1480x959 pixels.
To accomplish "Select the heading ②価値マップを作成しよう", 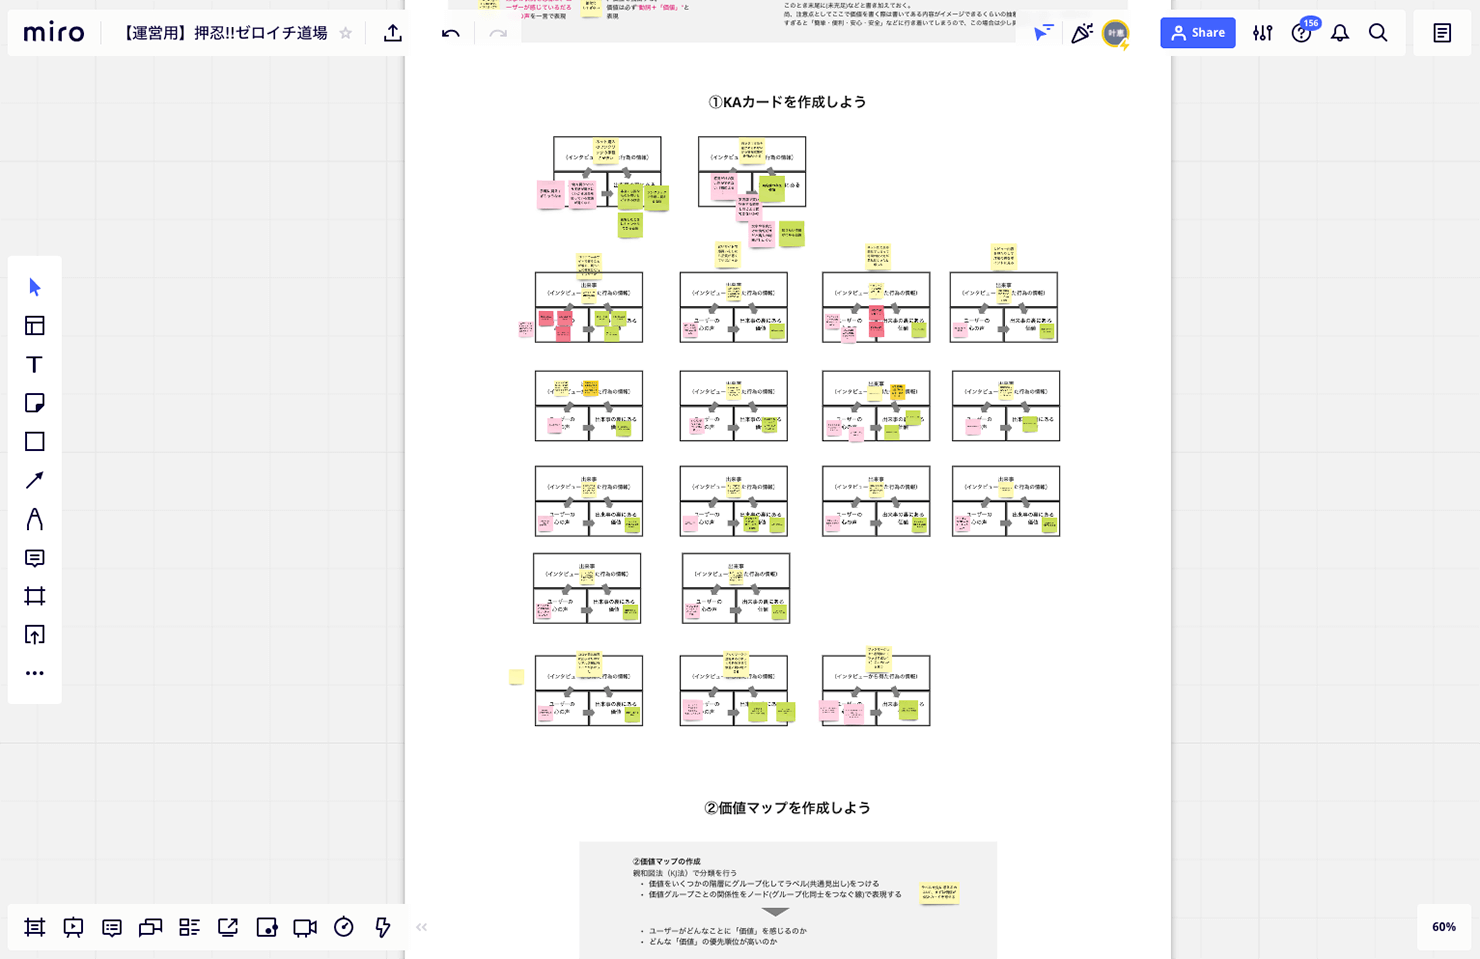I will click(787, 808).
